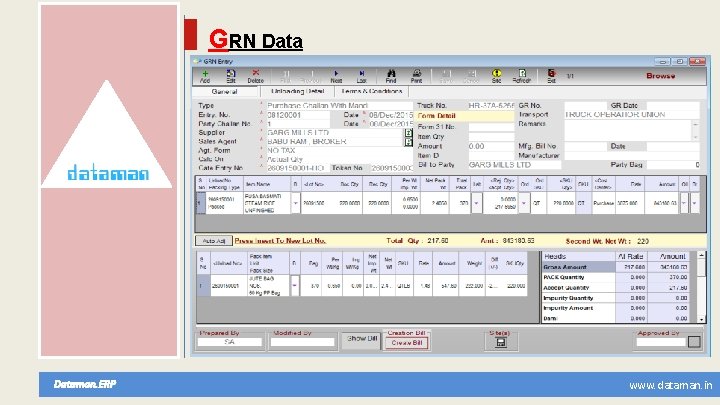
Task: Open the Unloading Detail tab
Action: [298, 91]
